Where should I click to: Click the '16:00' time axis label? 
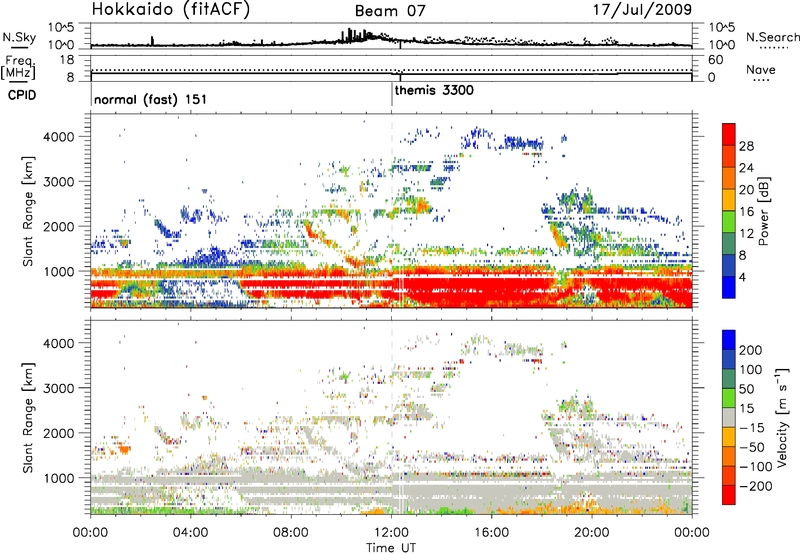tap(491, 533)
